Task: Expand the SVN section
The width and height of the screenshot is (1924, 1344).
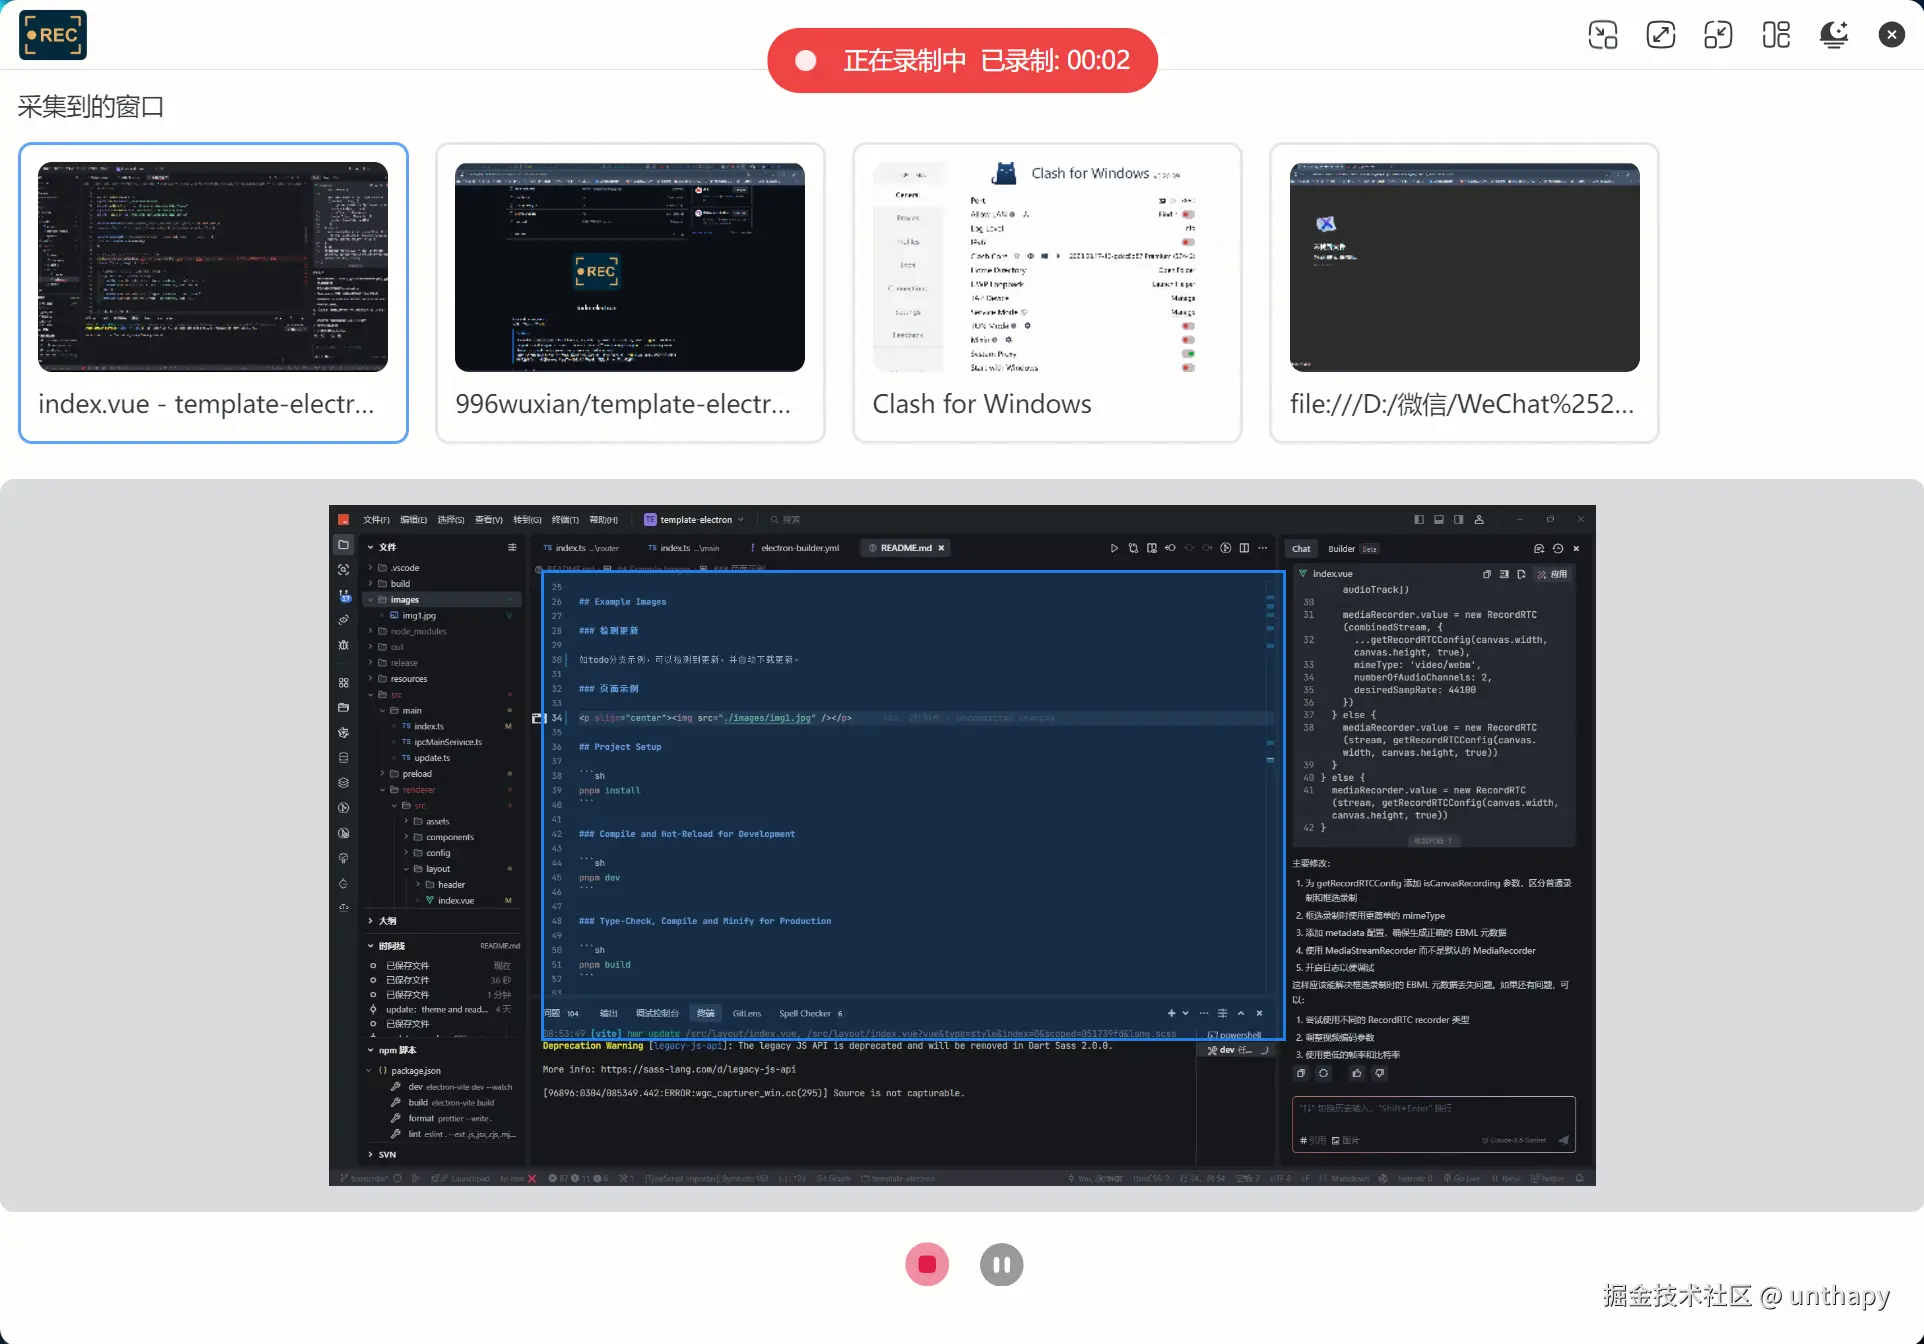Action: [442, 1155]
